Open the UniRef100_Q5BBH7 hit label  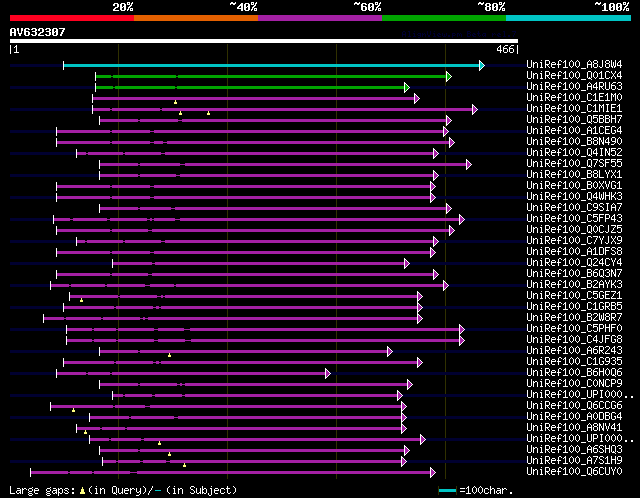tap(574, 120)
